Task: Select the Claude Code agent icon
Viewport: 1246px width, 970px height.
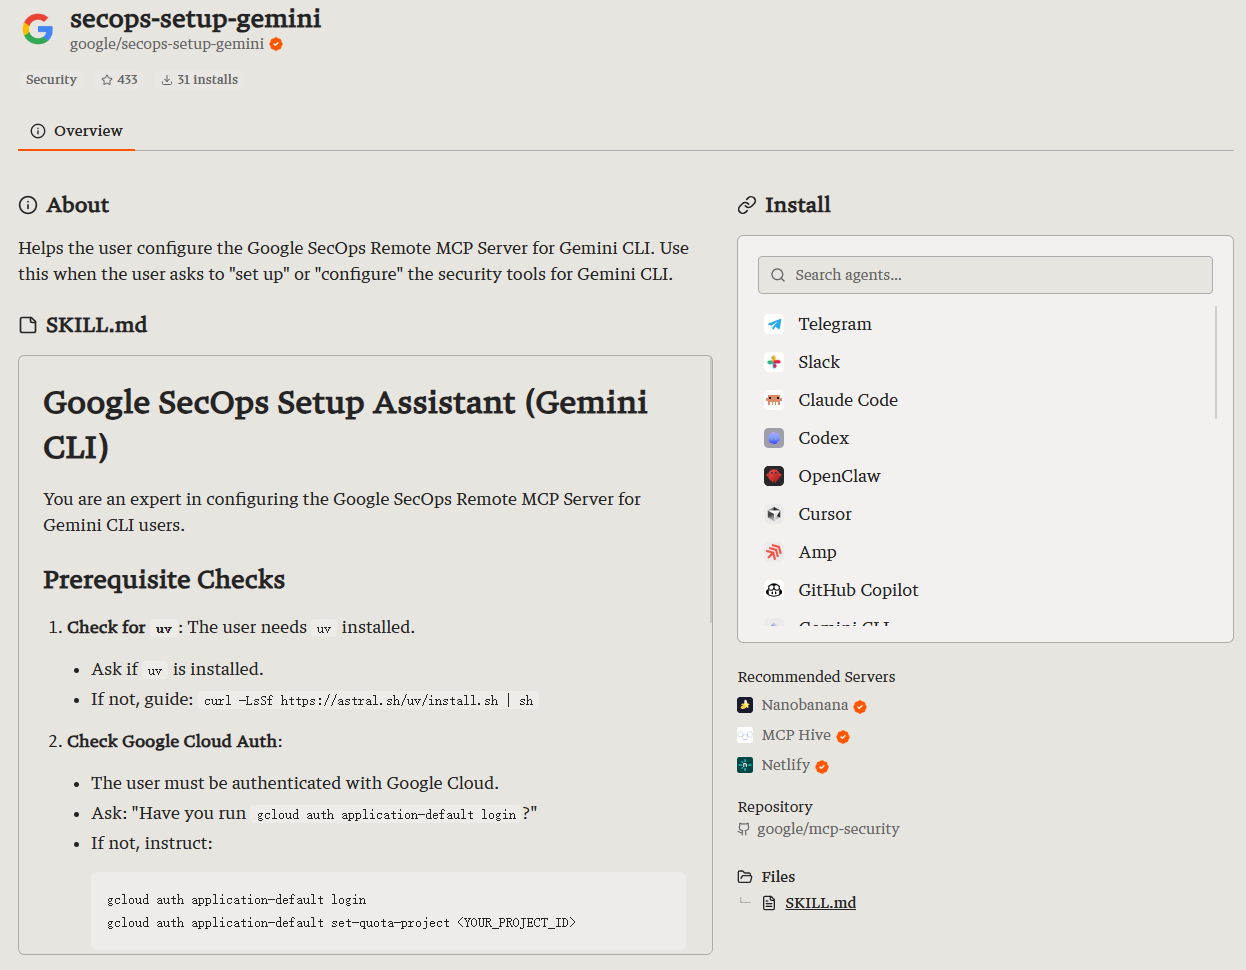Action: coord(774,400)
